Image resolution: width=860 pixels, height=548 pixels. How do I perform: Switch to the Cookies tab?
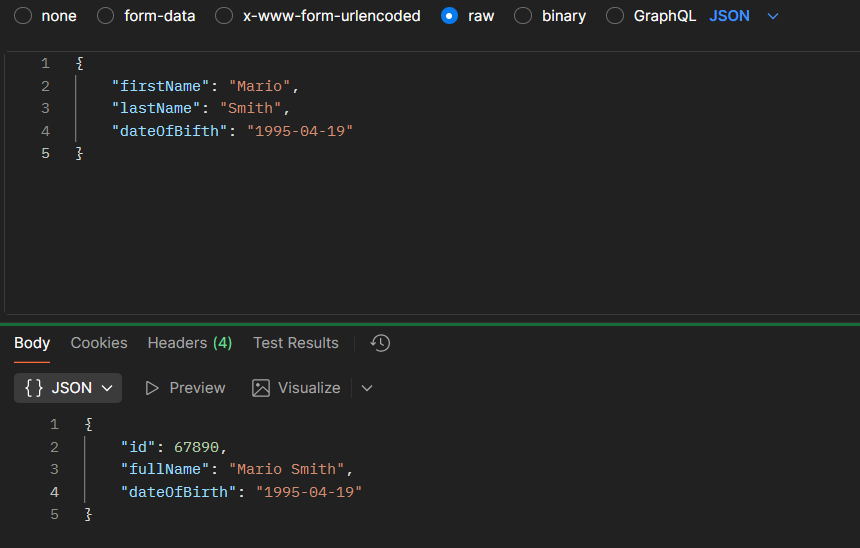[x=99, y=343]
